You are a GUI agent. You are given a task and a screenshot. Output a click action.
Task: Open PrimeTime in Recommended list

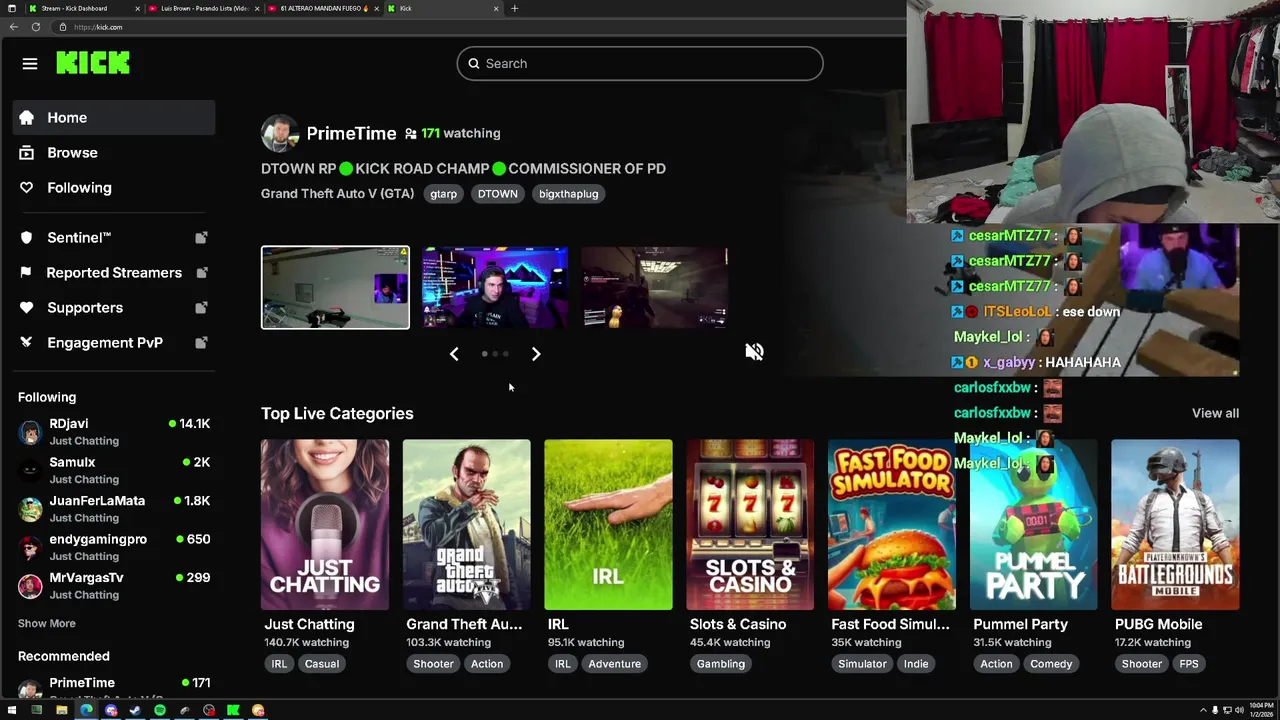coord(114,686)
